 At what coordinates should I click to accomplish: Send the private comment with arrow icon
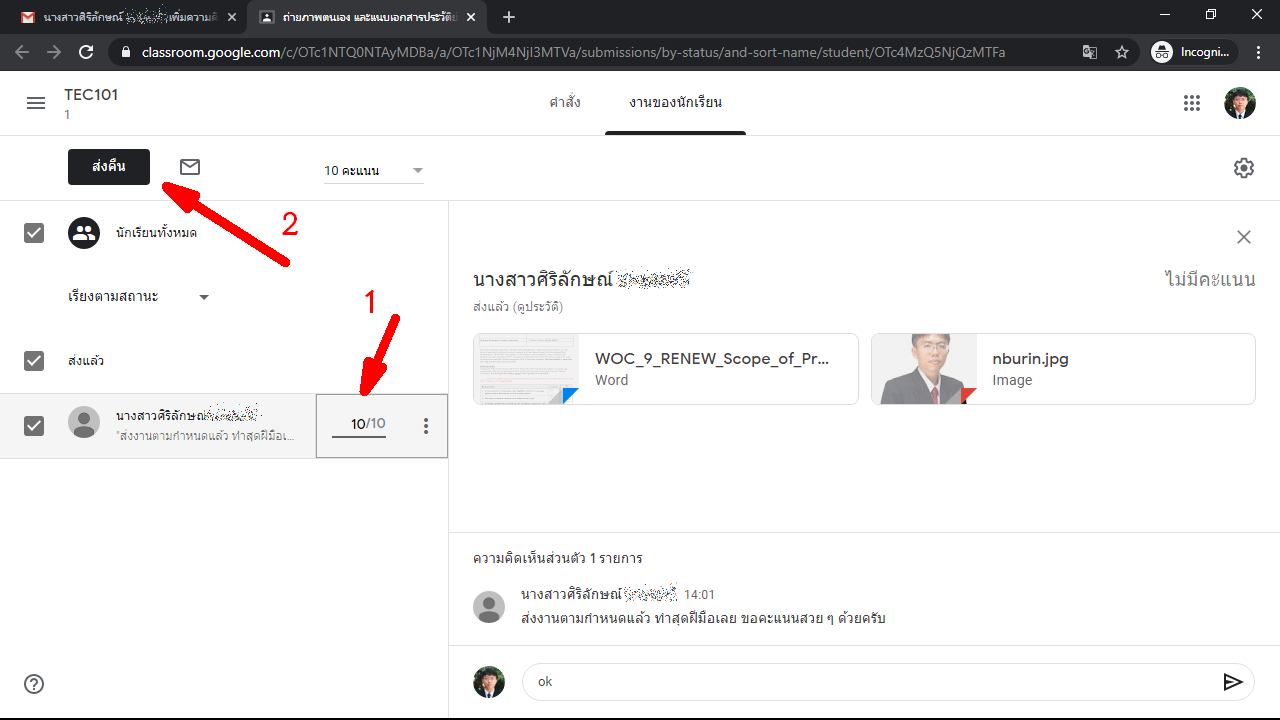[1233, 682]
